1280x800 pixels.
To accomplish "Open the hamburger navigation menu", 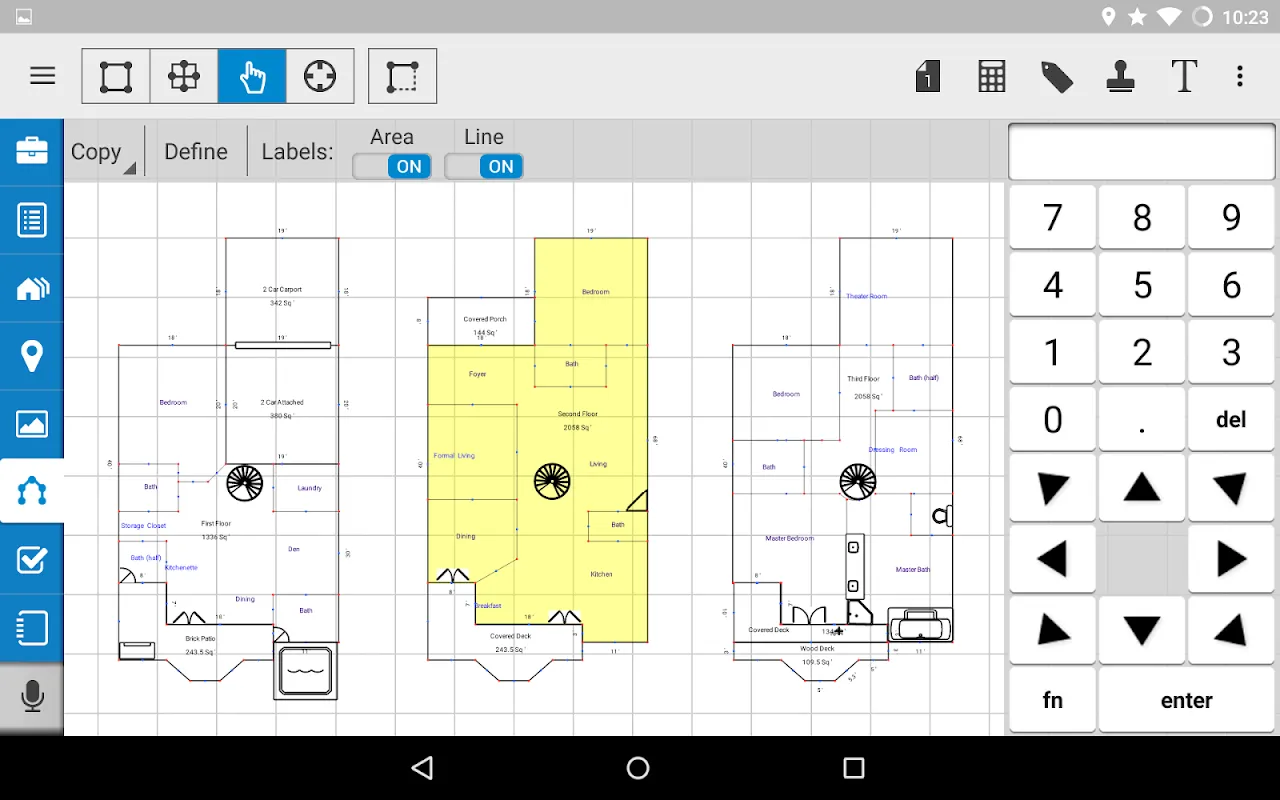I will (42, 76).
